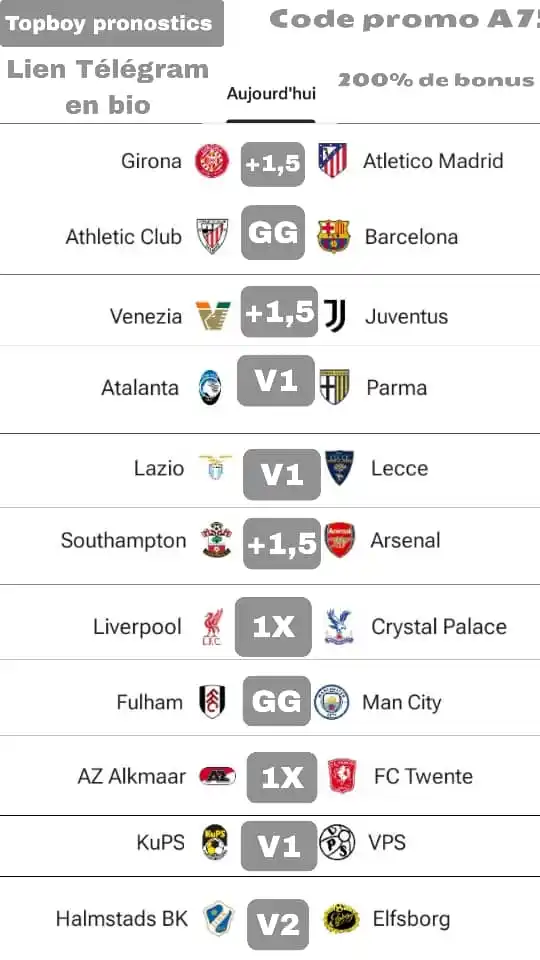Viewport: 540px width, 960px height.
Task: Select the Barcelona team logo
Action: 334,236
